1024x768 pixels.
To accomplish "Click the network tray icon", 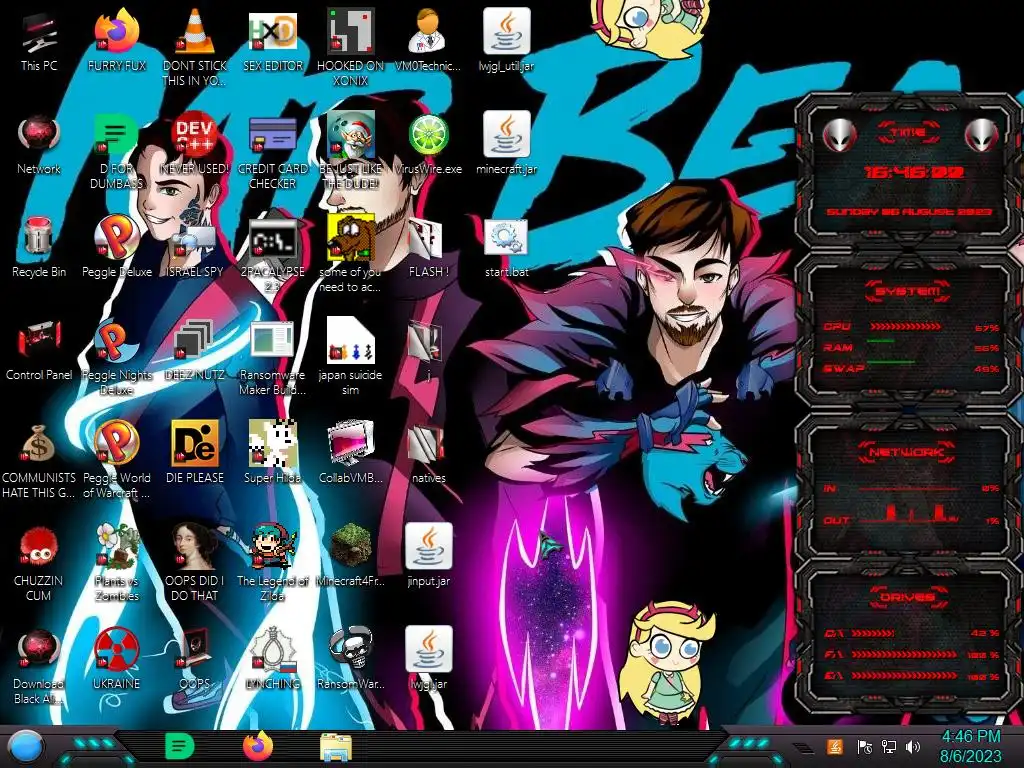I will (888, 746).
